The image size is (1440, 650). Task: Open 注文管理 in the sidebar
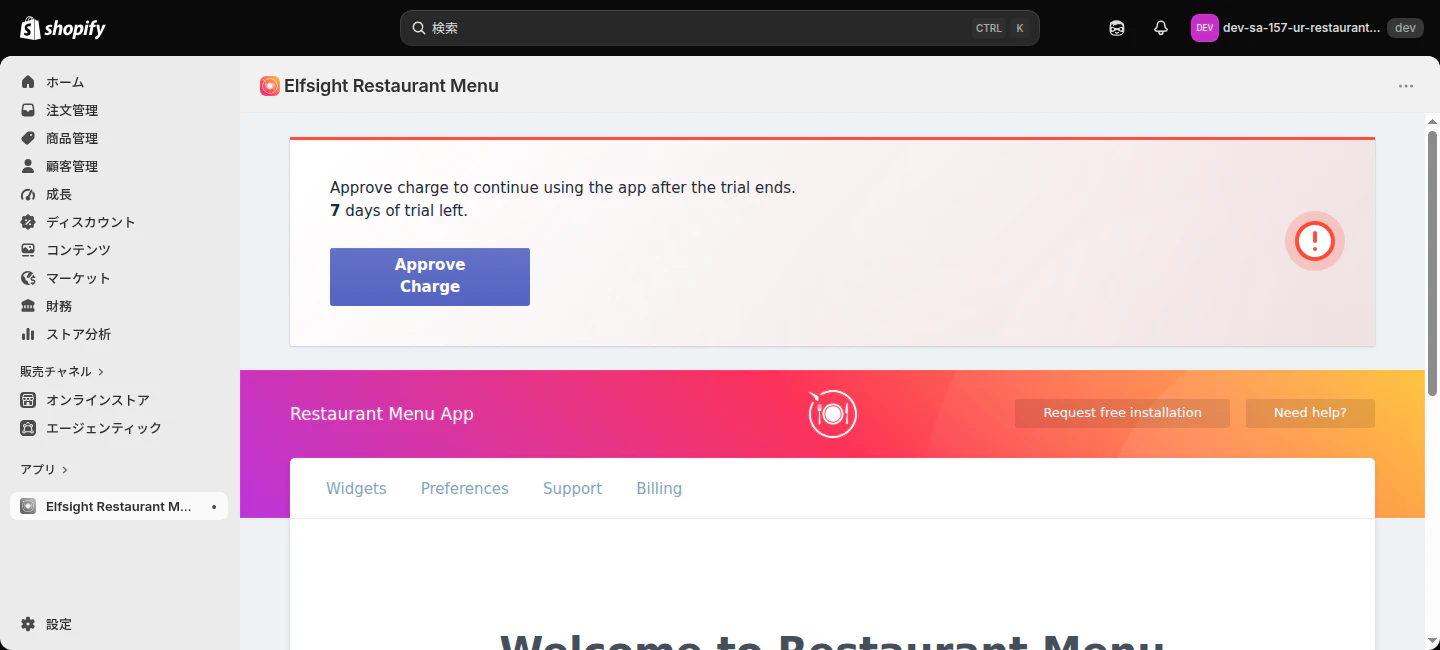[x=119, y=110]
